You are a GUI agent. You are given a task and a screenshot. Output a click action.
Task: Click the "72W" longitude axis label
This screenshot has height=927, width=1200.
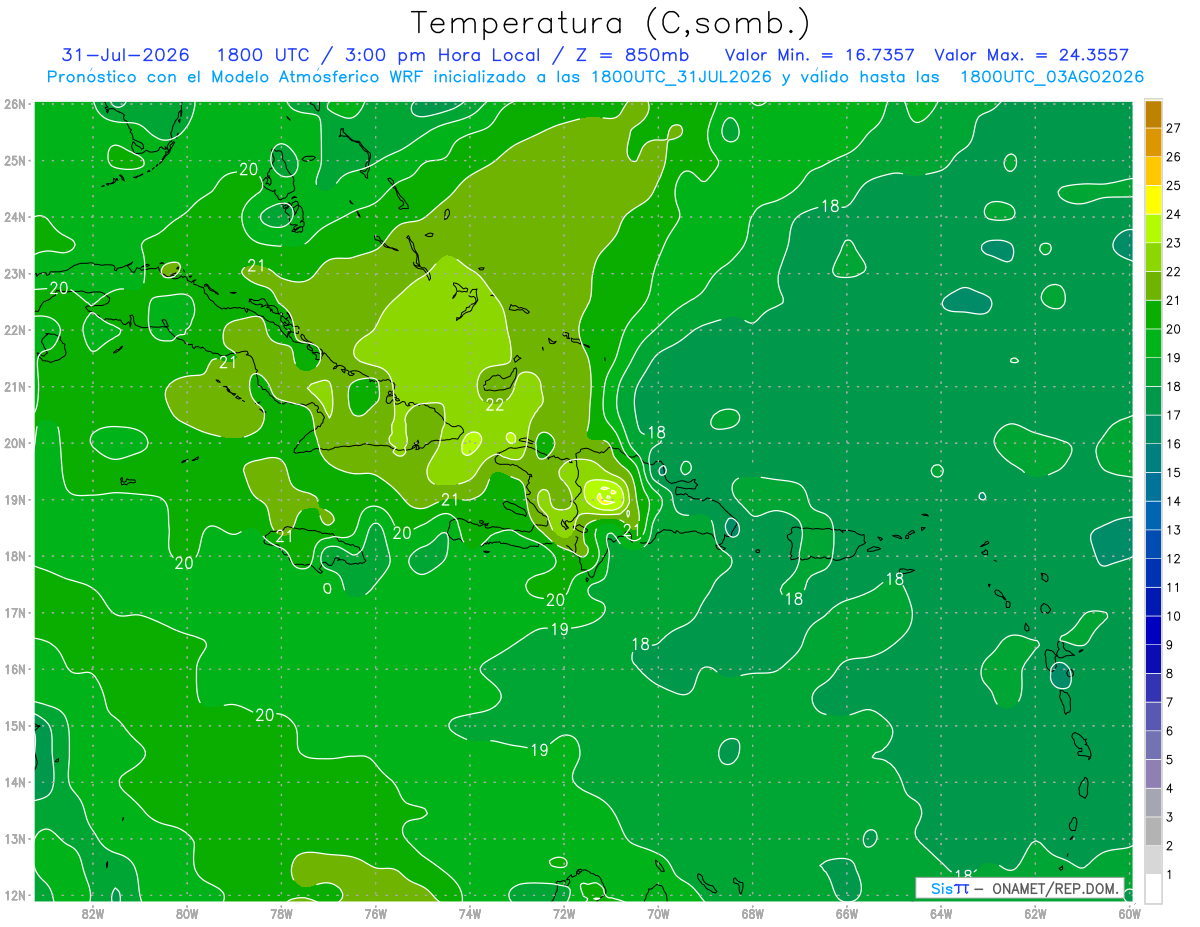(564, 913)
